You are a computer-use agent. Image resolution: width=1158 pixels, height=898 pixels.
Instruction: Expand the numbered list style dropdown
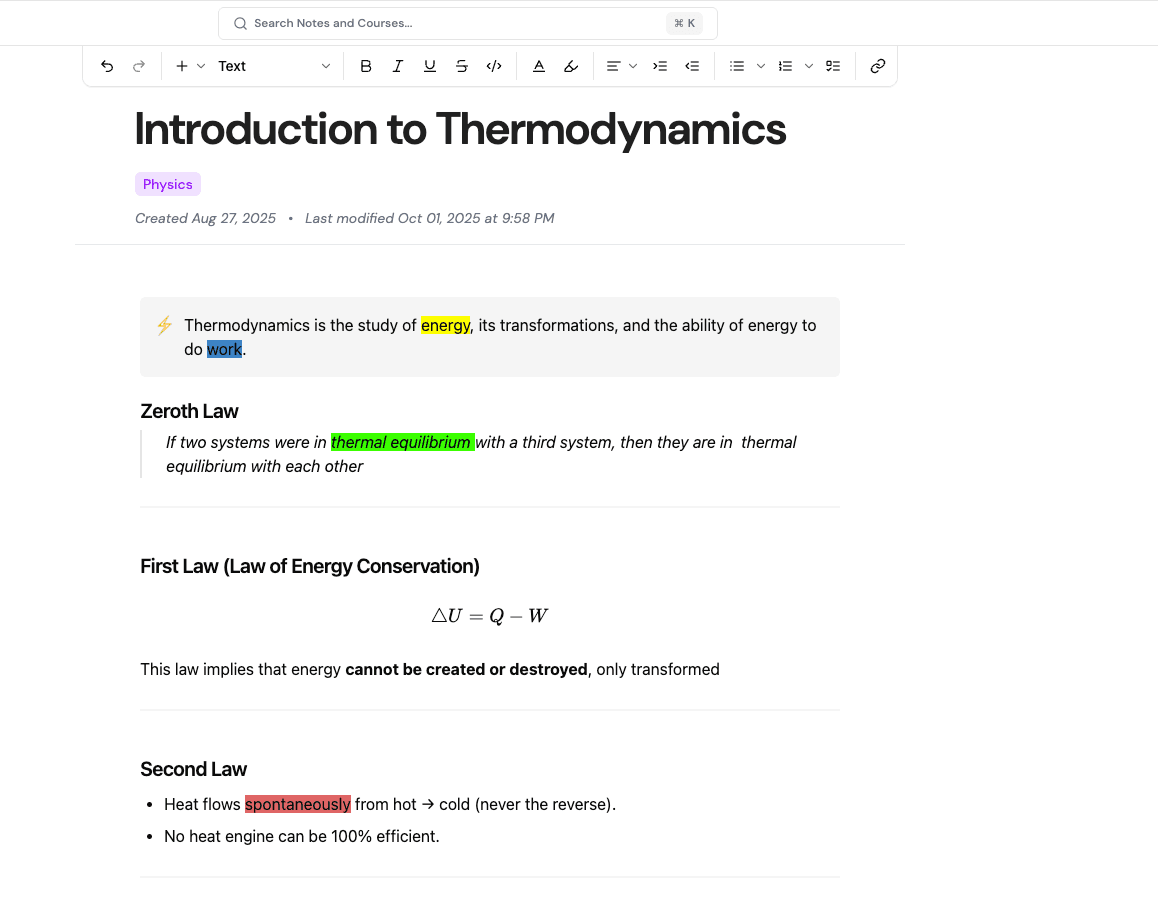pyautogui.click(x=809, y=66)
